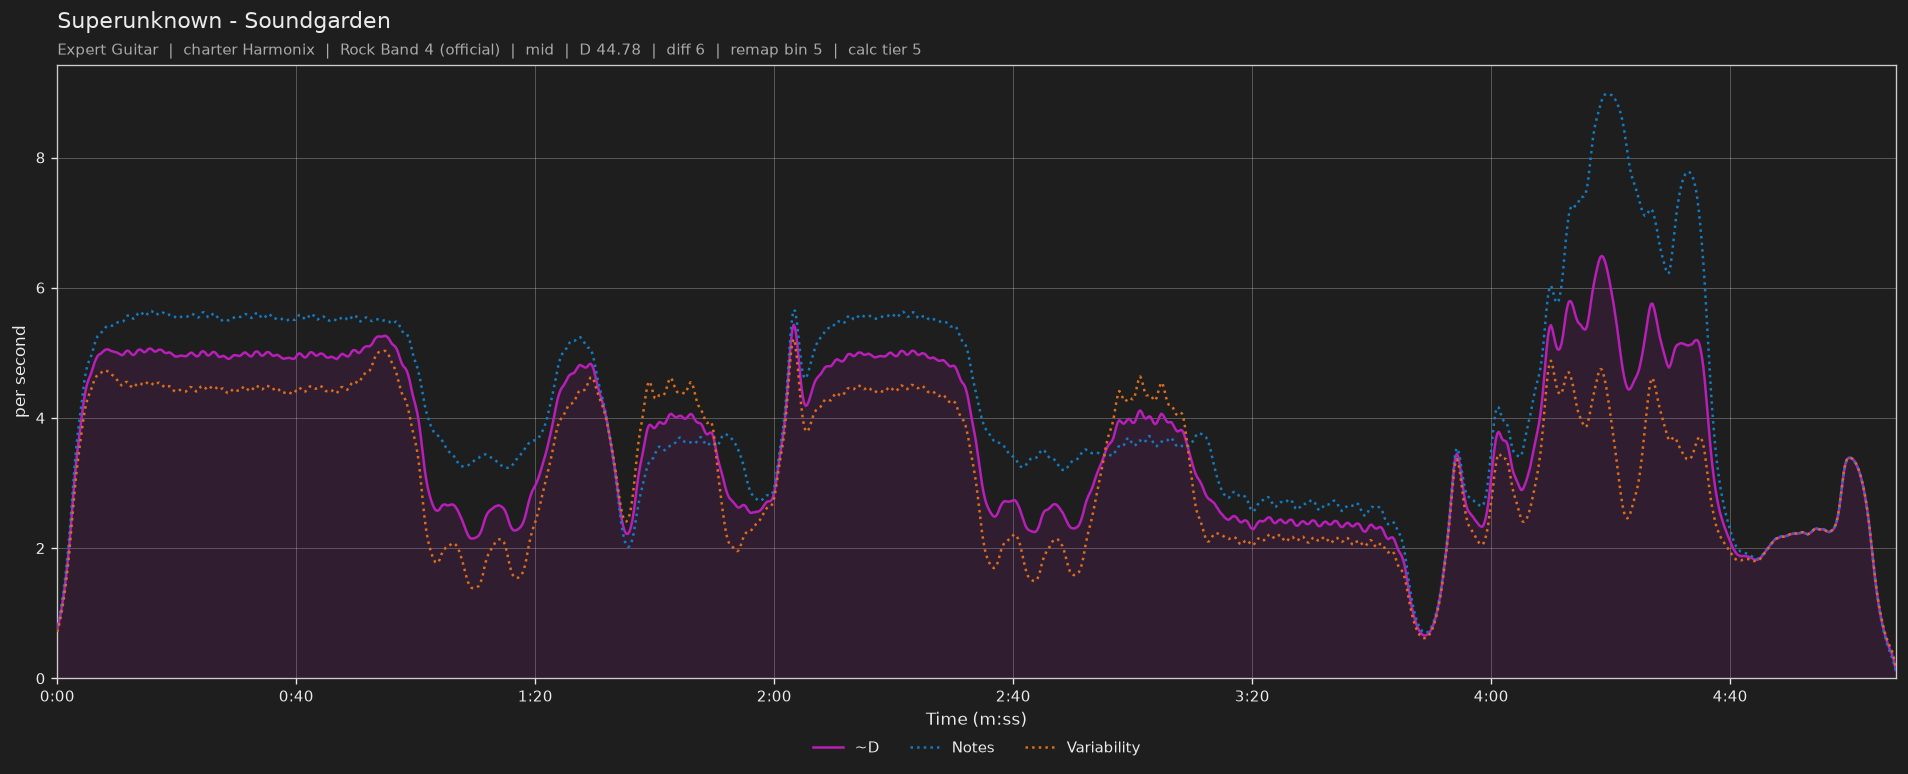This screenshot has width=1908, height=774.
Task: Select the 'Notes' legend entry
Action: click(952, 747)
